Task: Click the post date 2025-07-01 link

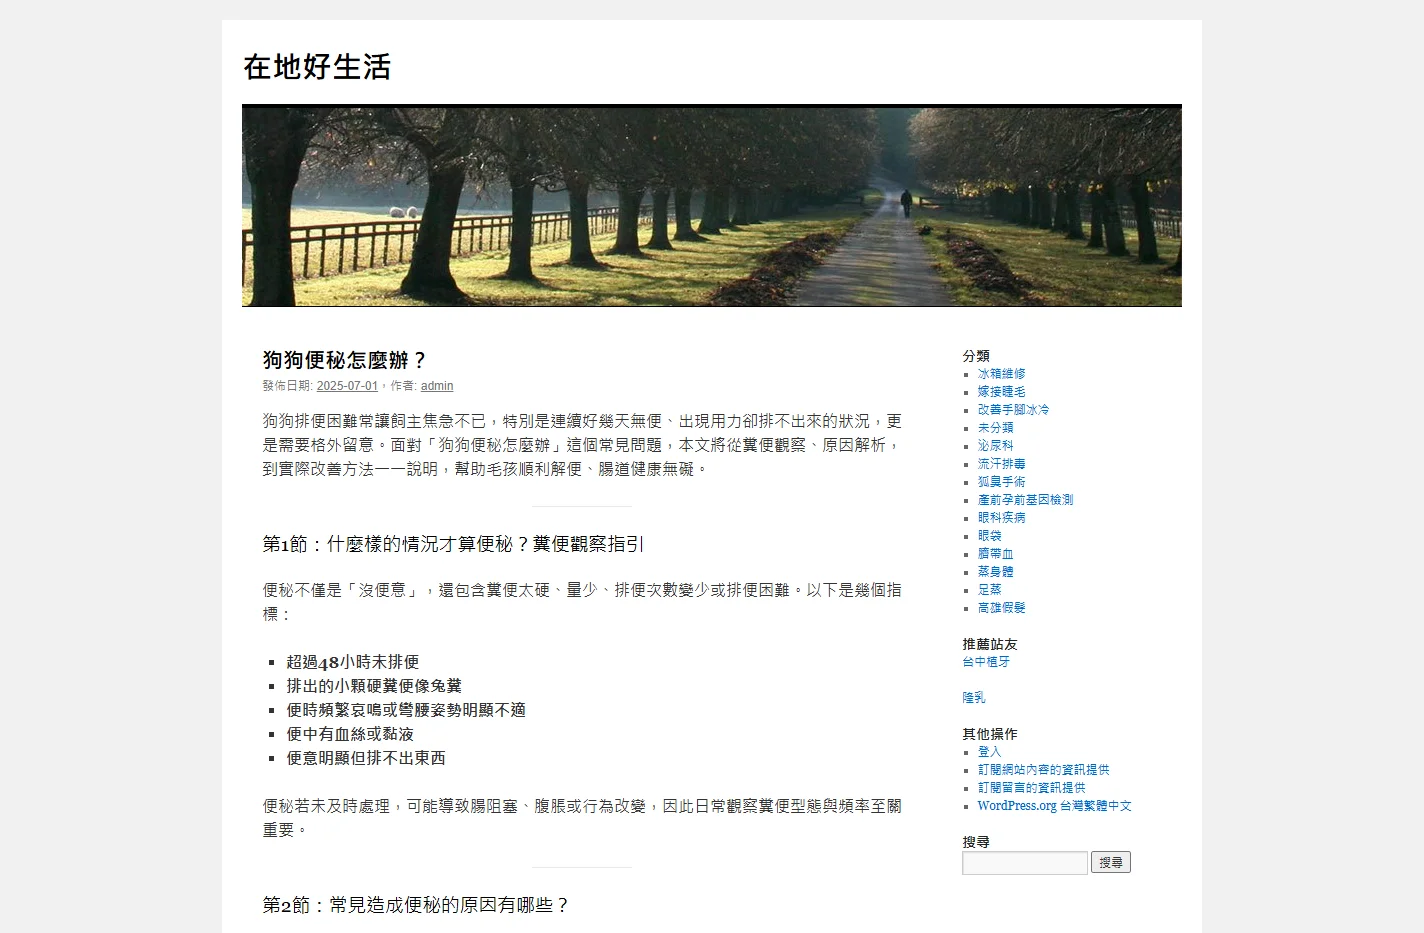Action: (347, 386)
